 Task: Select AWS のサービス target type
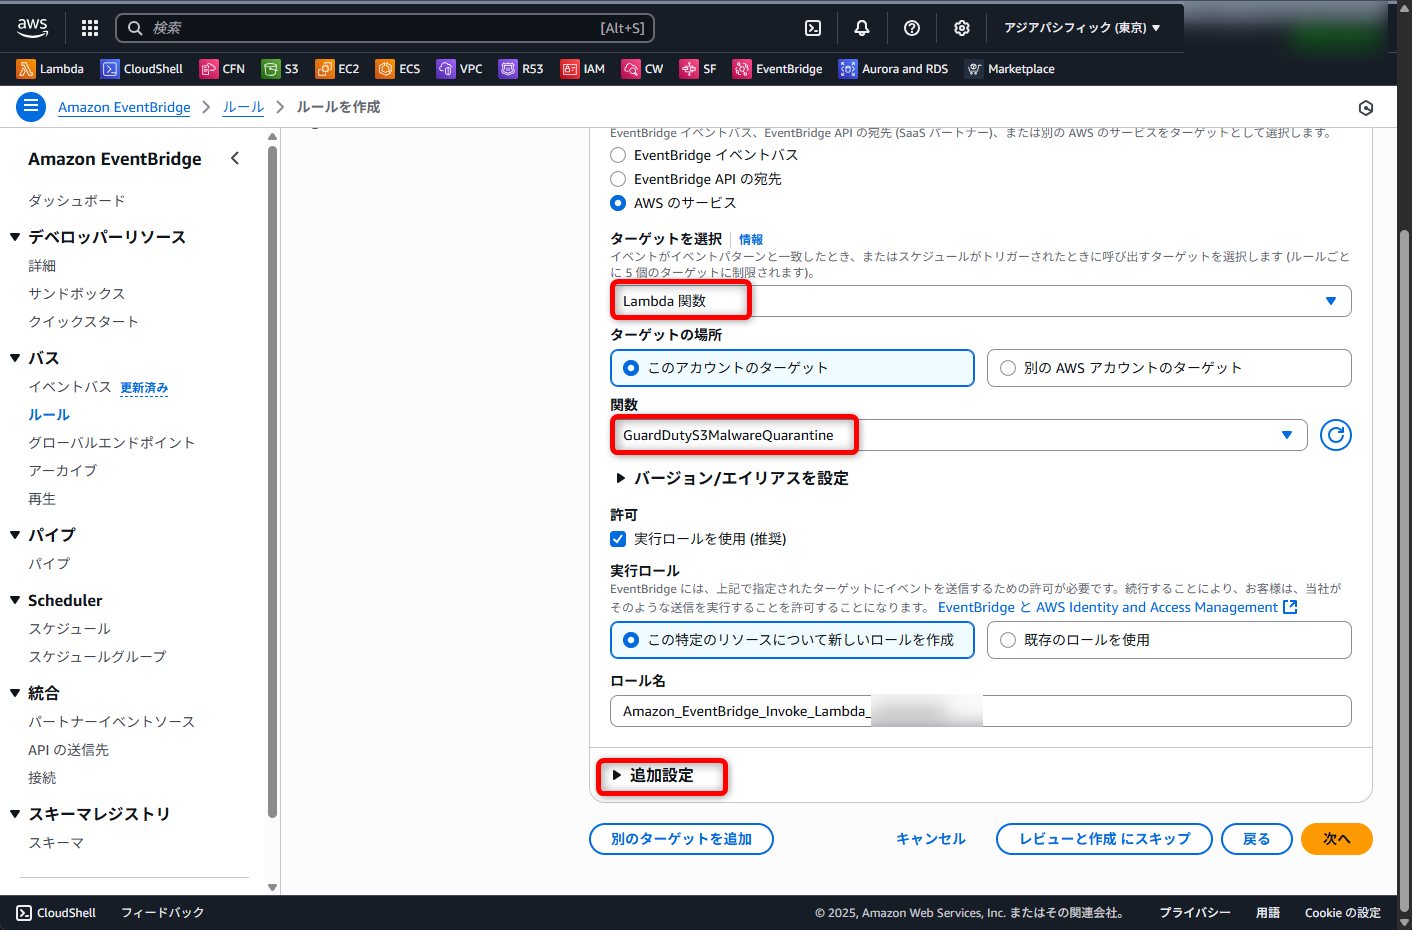(618, 203)
